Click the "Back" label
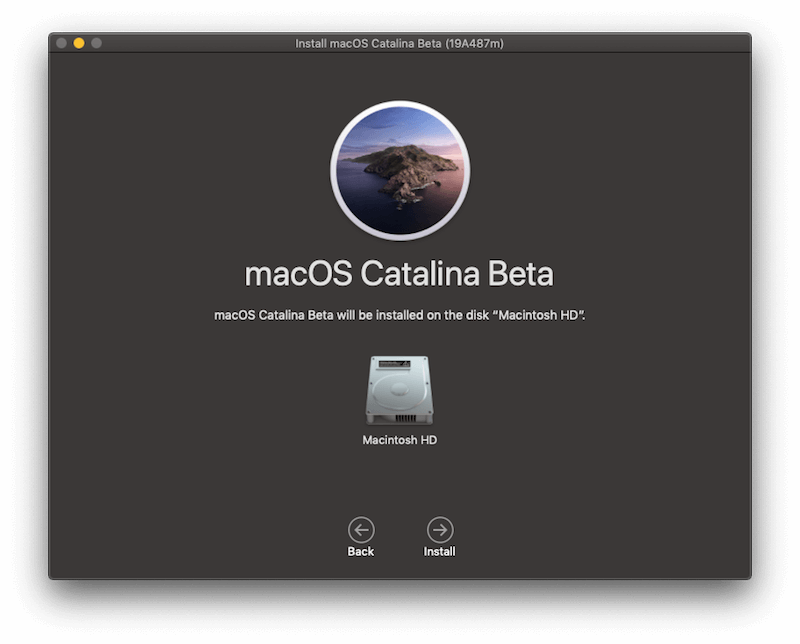 coord(361,552)
